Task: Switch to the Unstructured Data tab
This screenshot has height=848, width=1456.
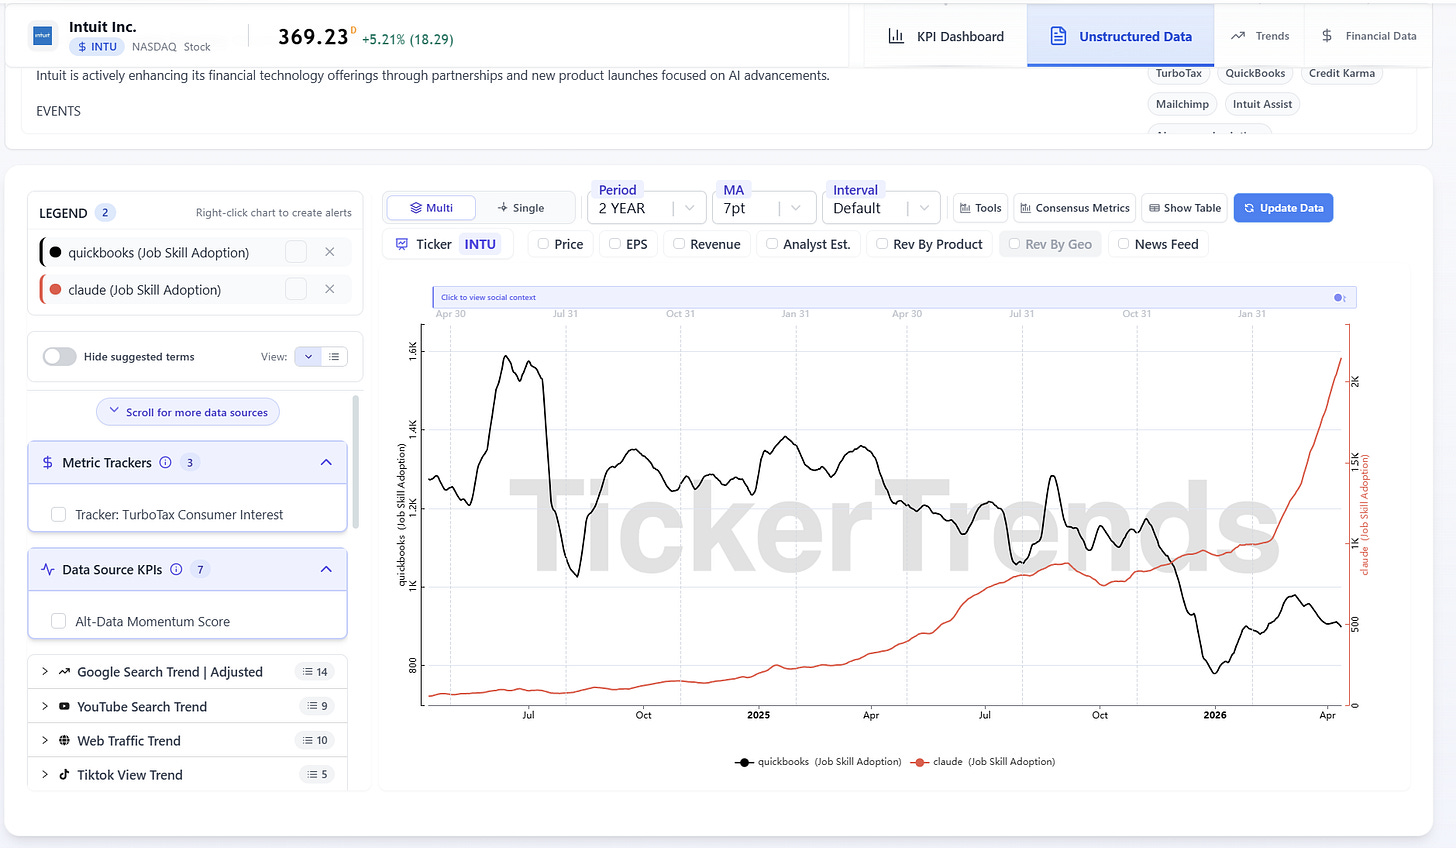Action: (x=1121, y=36)
